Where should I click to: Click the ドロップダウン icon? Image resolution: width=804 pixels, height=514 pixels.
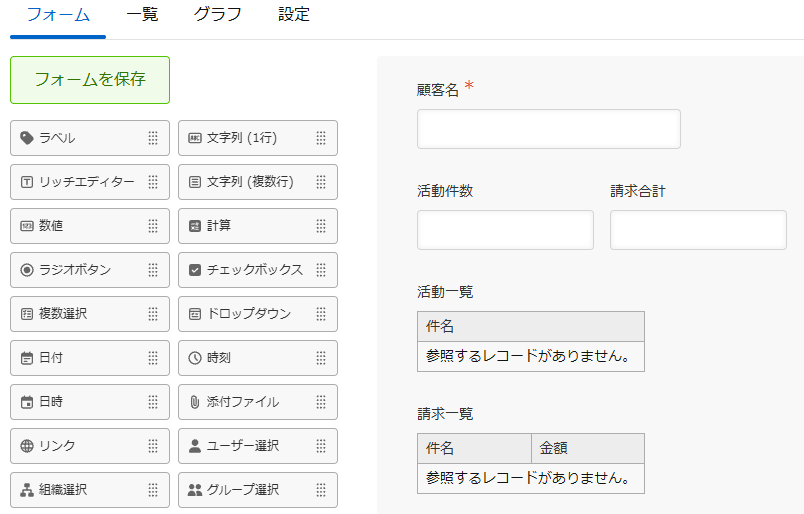[x=195, y=314]
